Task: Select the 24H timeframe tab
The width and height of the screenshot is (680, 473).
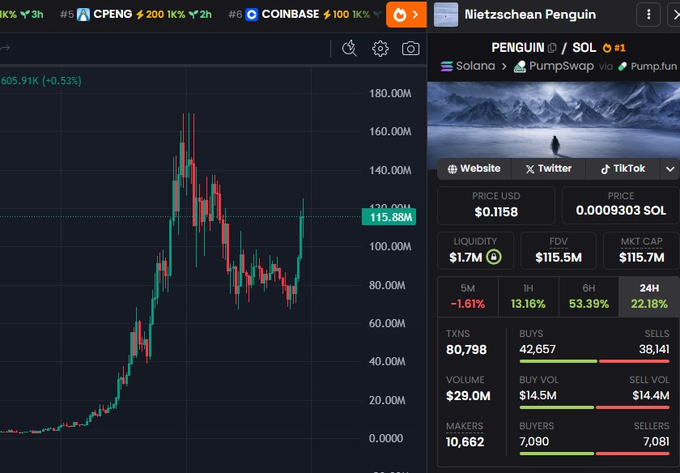Action: (x=649, y=297)
